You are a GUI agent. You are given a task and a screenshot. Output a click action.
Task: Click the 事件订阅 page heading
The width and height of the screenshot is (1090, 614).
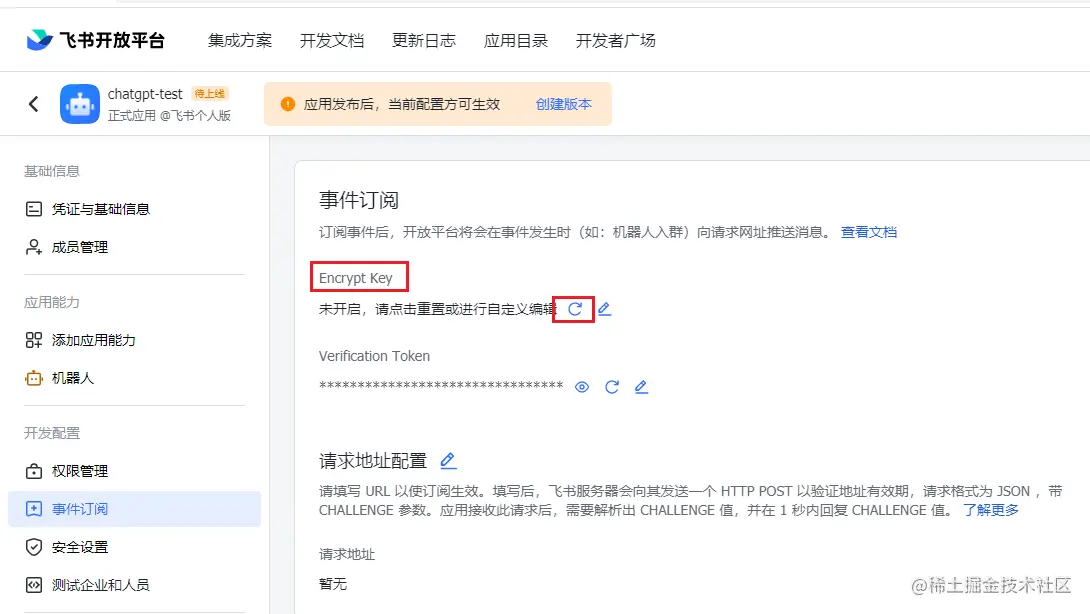pyautogui.click(x=359, y=200)
